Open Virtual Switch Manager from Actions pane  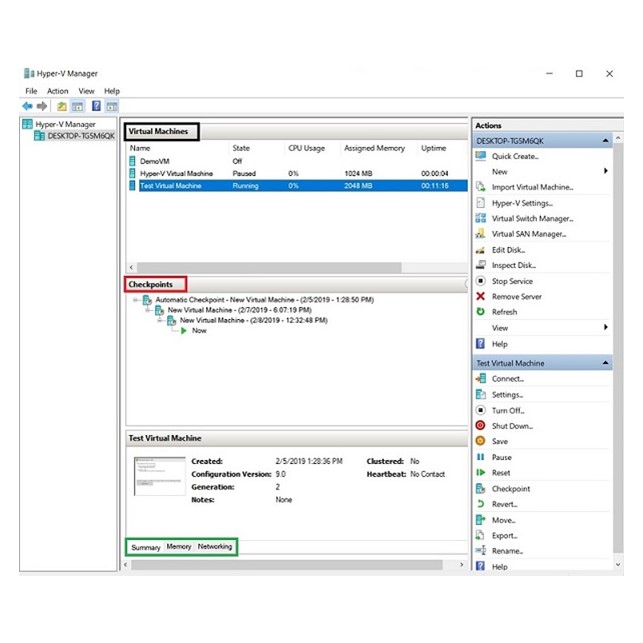(481, 218)
